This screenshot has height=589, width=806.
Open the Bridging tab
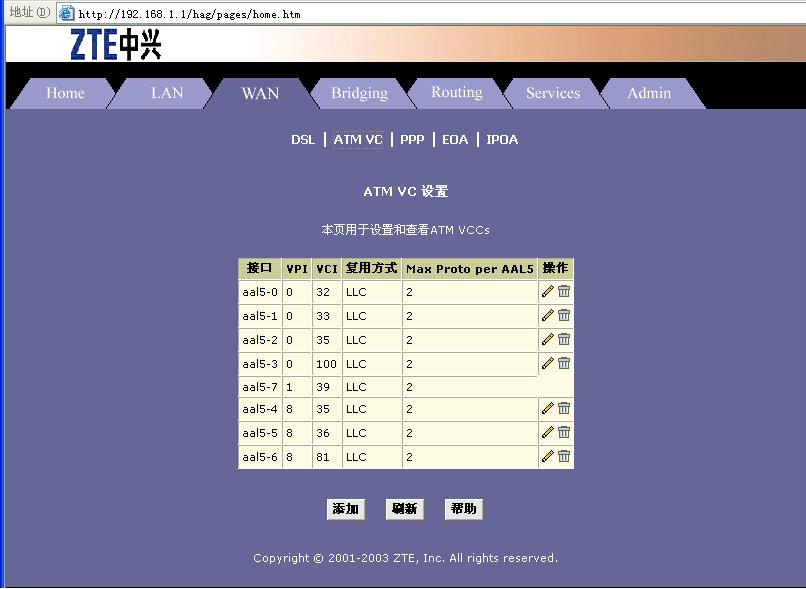[359, 93]
